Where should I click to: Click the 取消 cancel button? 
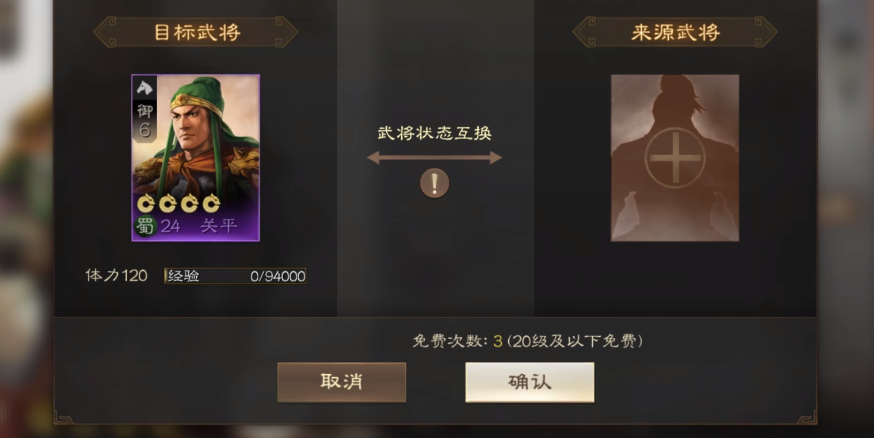[x=342, y=382]
